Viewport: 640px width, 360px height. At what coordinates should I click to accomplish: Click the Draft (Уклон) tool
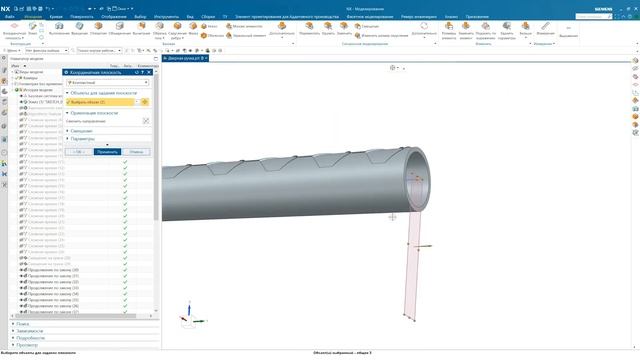(209, 26)
